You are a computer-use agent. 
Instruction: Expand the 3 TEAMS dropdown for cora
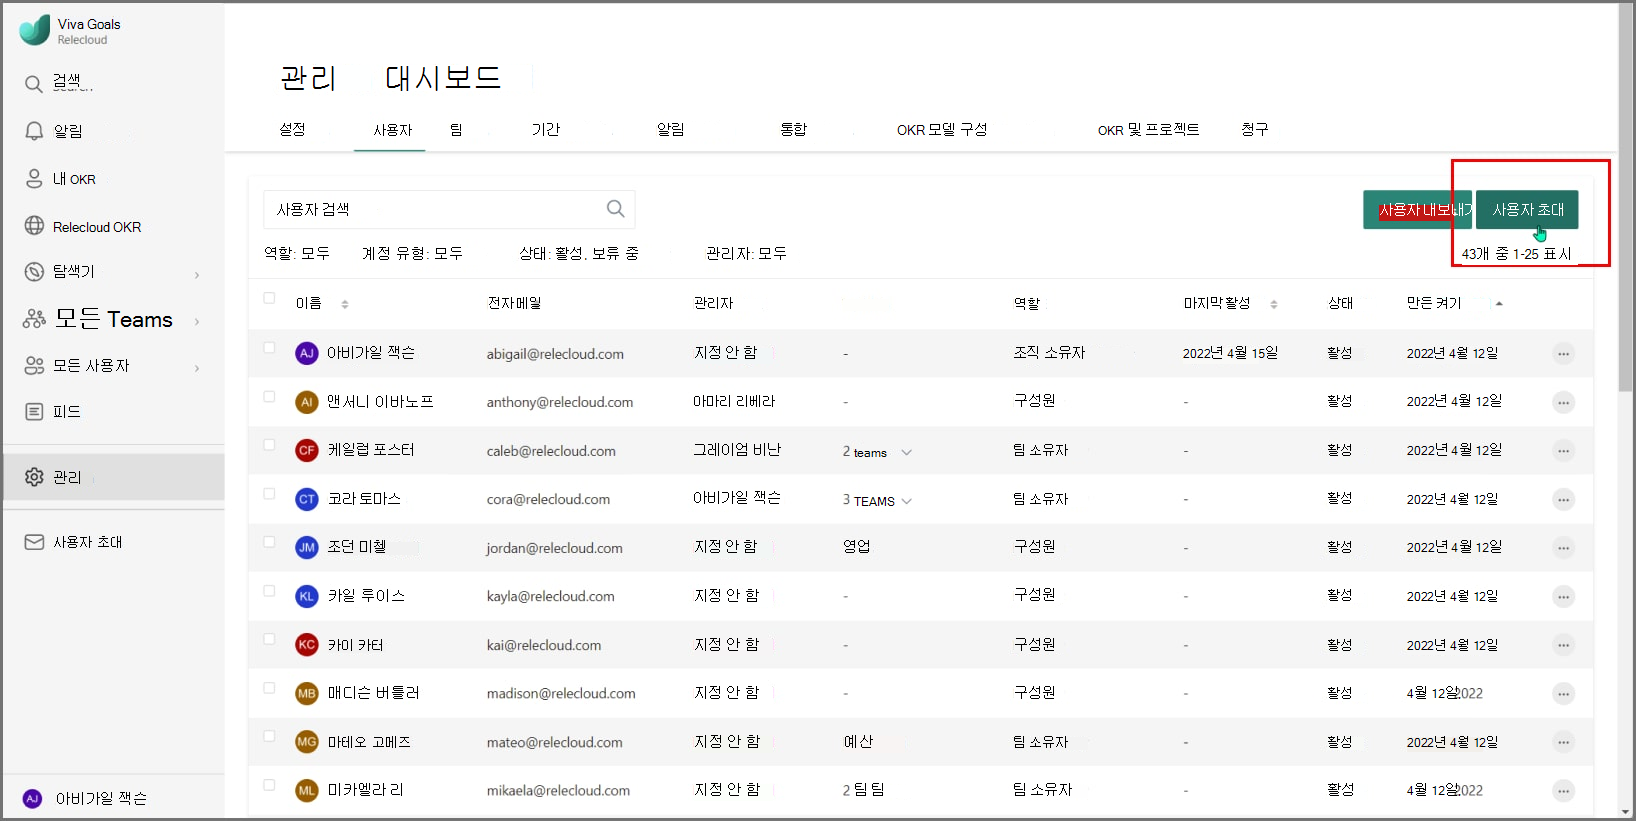click(x=907, y=501)
